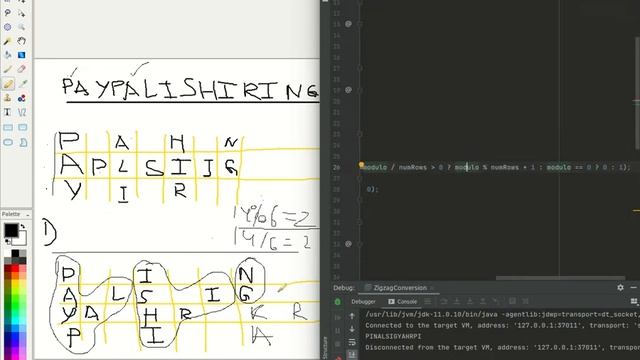
Task: Click console output 'PINALSIGYAHRPI'
Action: pos(393,336)
